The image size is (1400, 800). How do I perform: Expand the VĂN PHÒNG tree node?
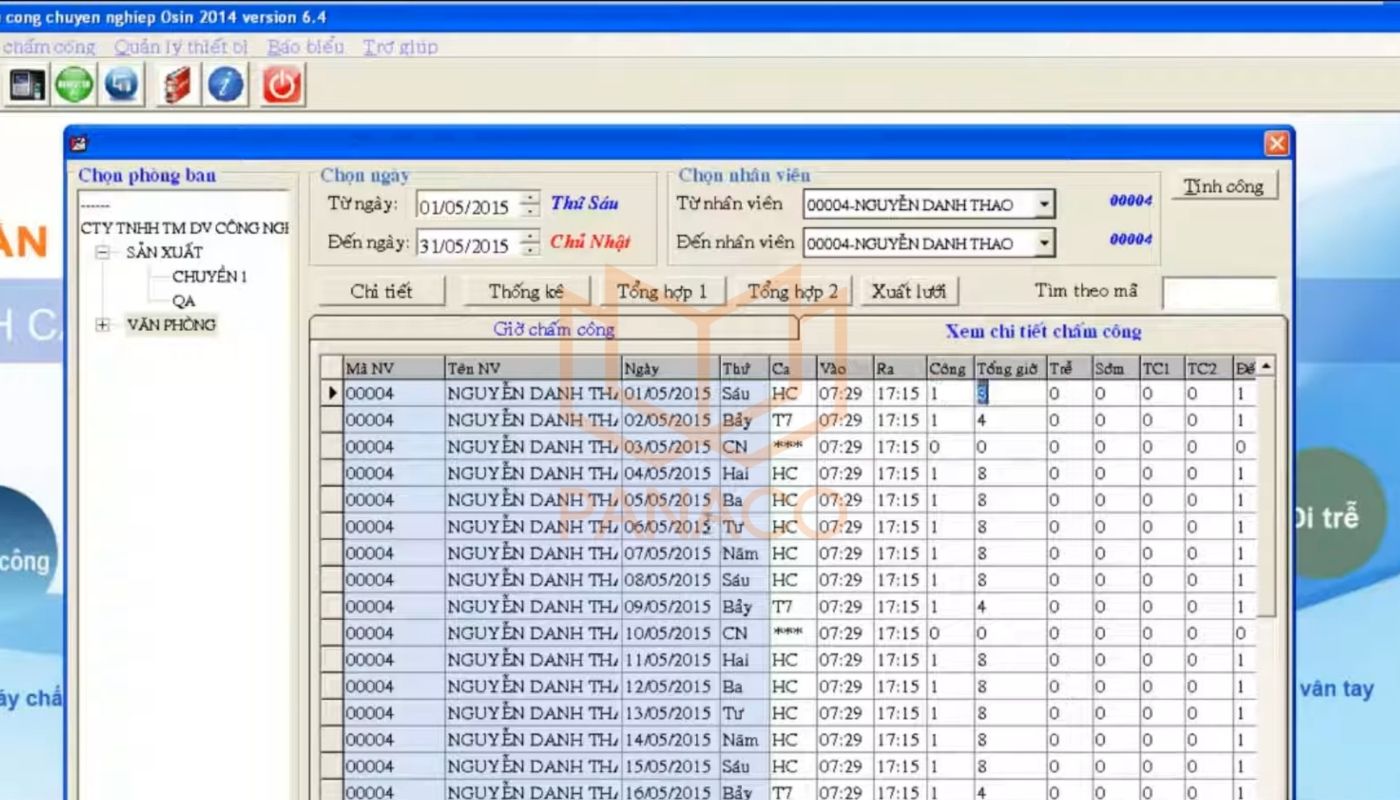point(102,325)
